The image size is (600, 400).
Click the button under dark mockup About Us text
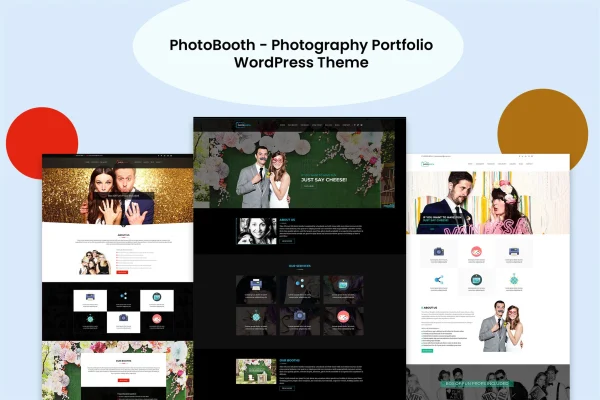tap(287, 241)
